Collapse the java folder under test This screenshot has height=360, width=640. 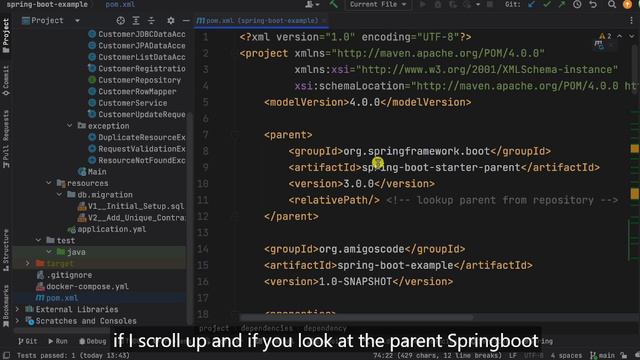pyautogui.click(x=49, y=252)
